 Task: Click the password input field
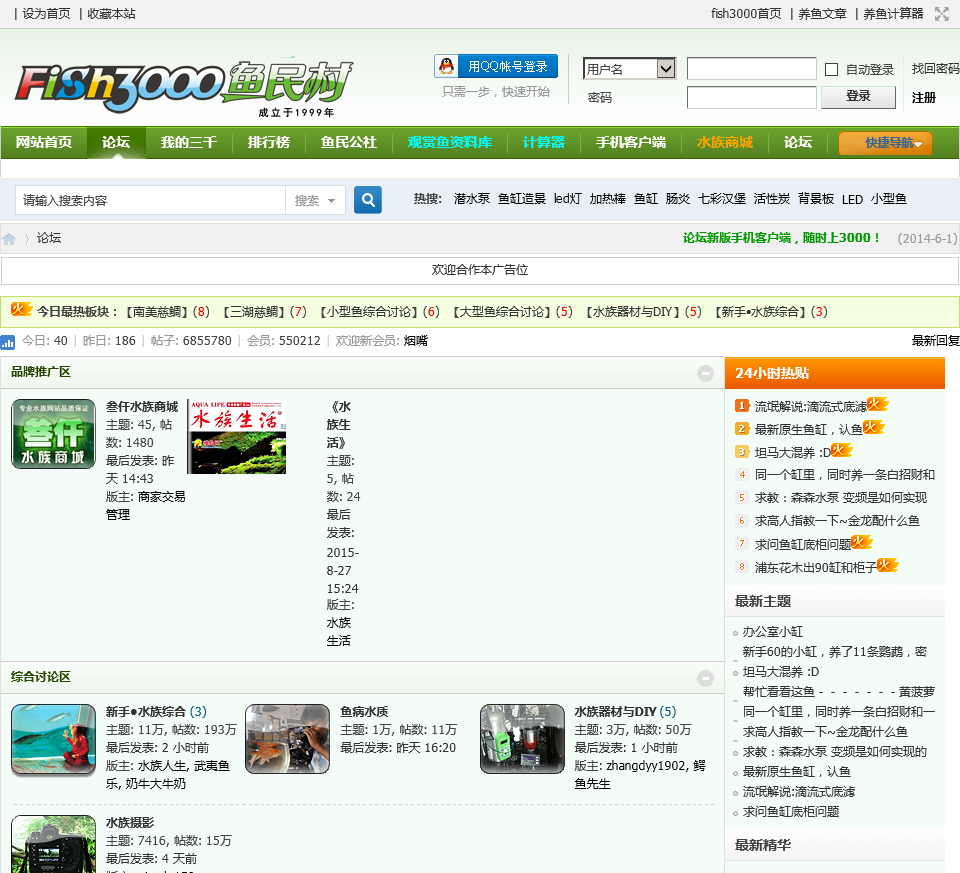point(752,97)
